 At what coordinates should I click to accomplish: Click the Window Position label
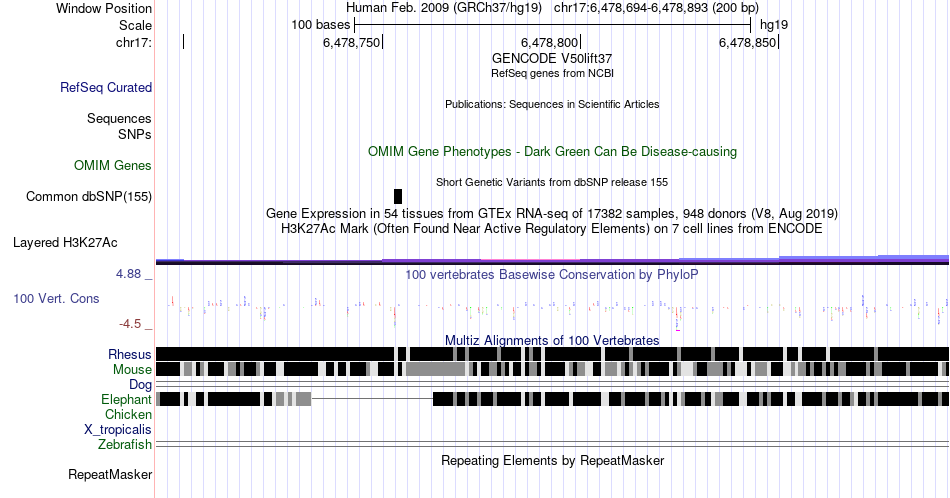(104, 8)
